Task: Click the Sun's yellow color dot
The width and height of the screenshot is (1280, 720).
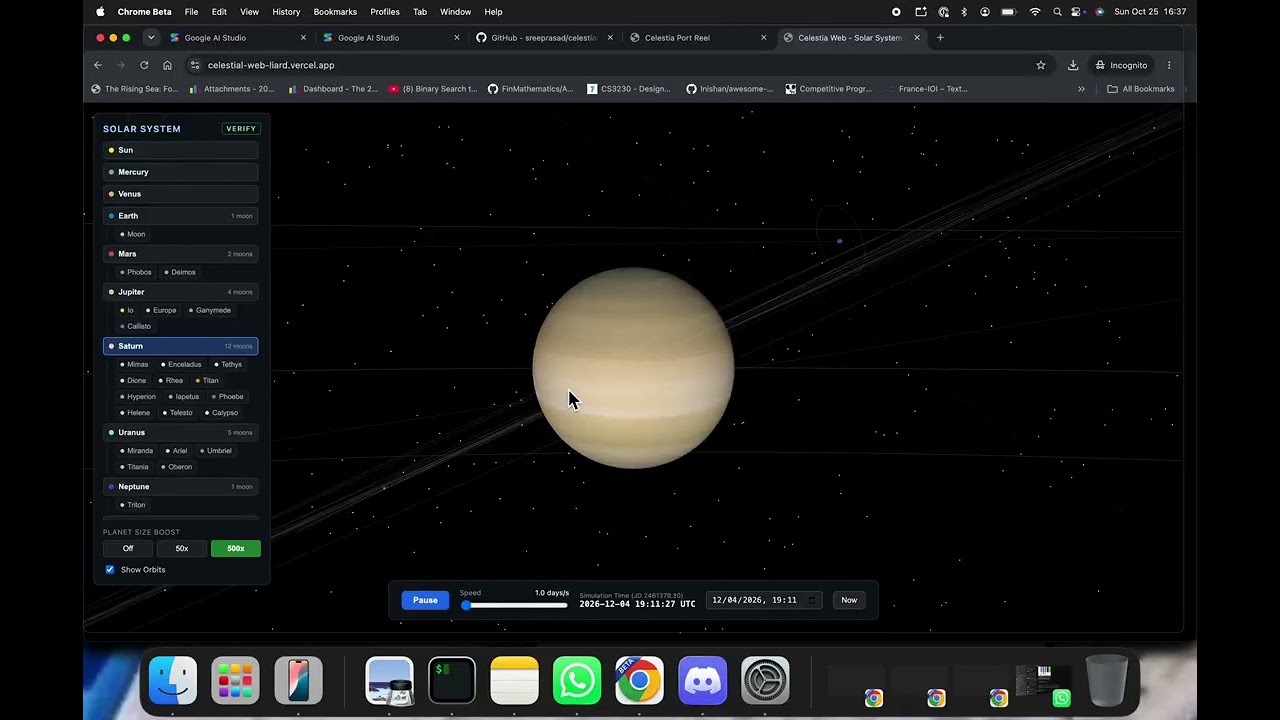Action: (111, 150)
